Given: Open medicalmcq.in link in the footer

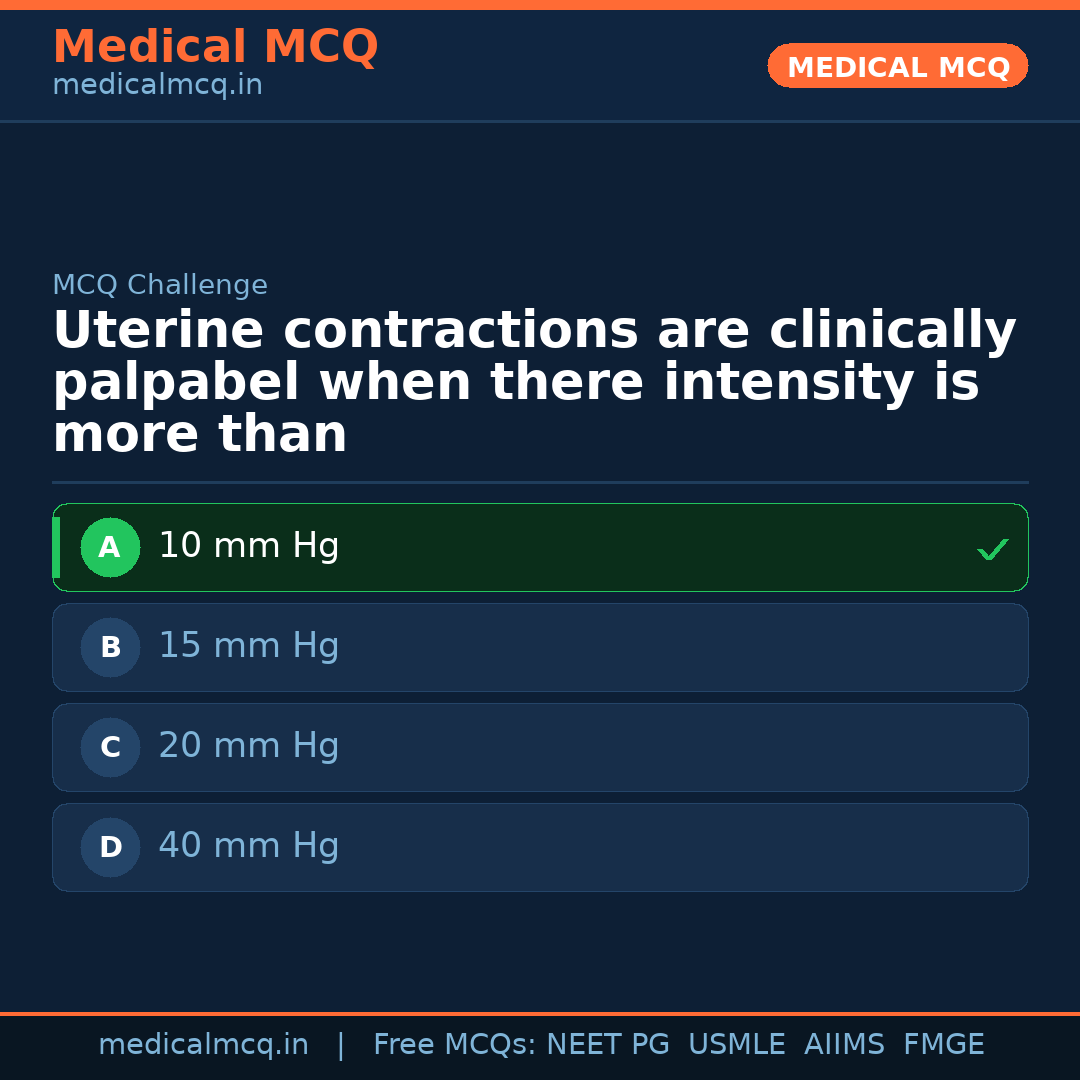Looking at the screenshot, I should pos(203,1045).
